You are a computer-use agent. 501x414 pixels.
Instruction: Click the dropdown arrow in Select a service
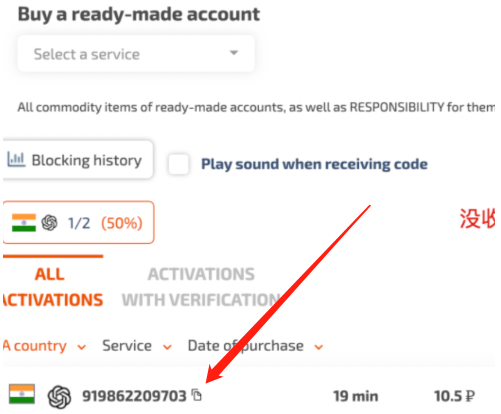tap(234, 53)
